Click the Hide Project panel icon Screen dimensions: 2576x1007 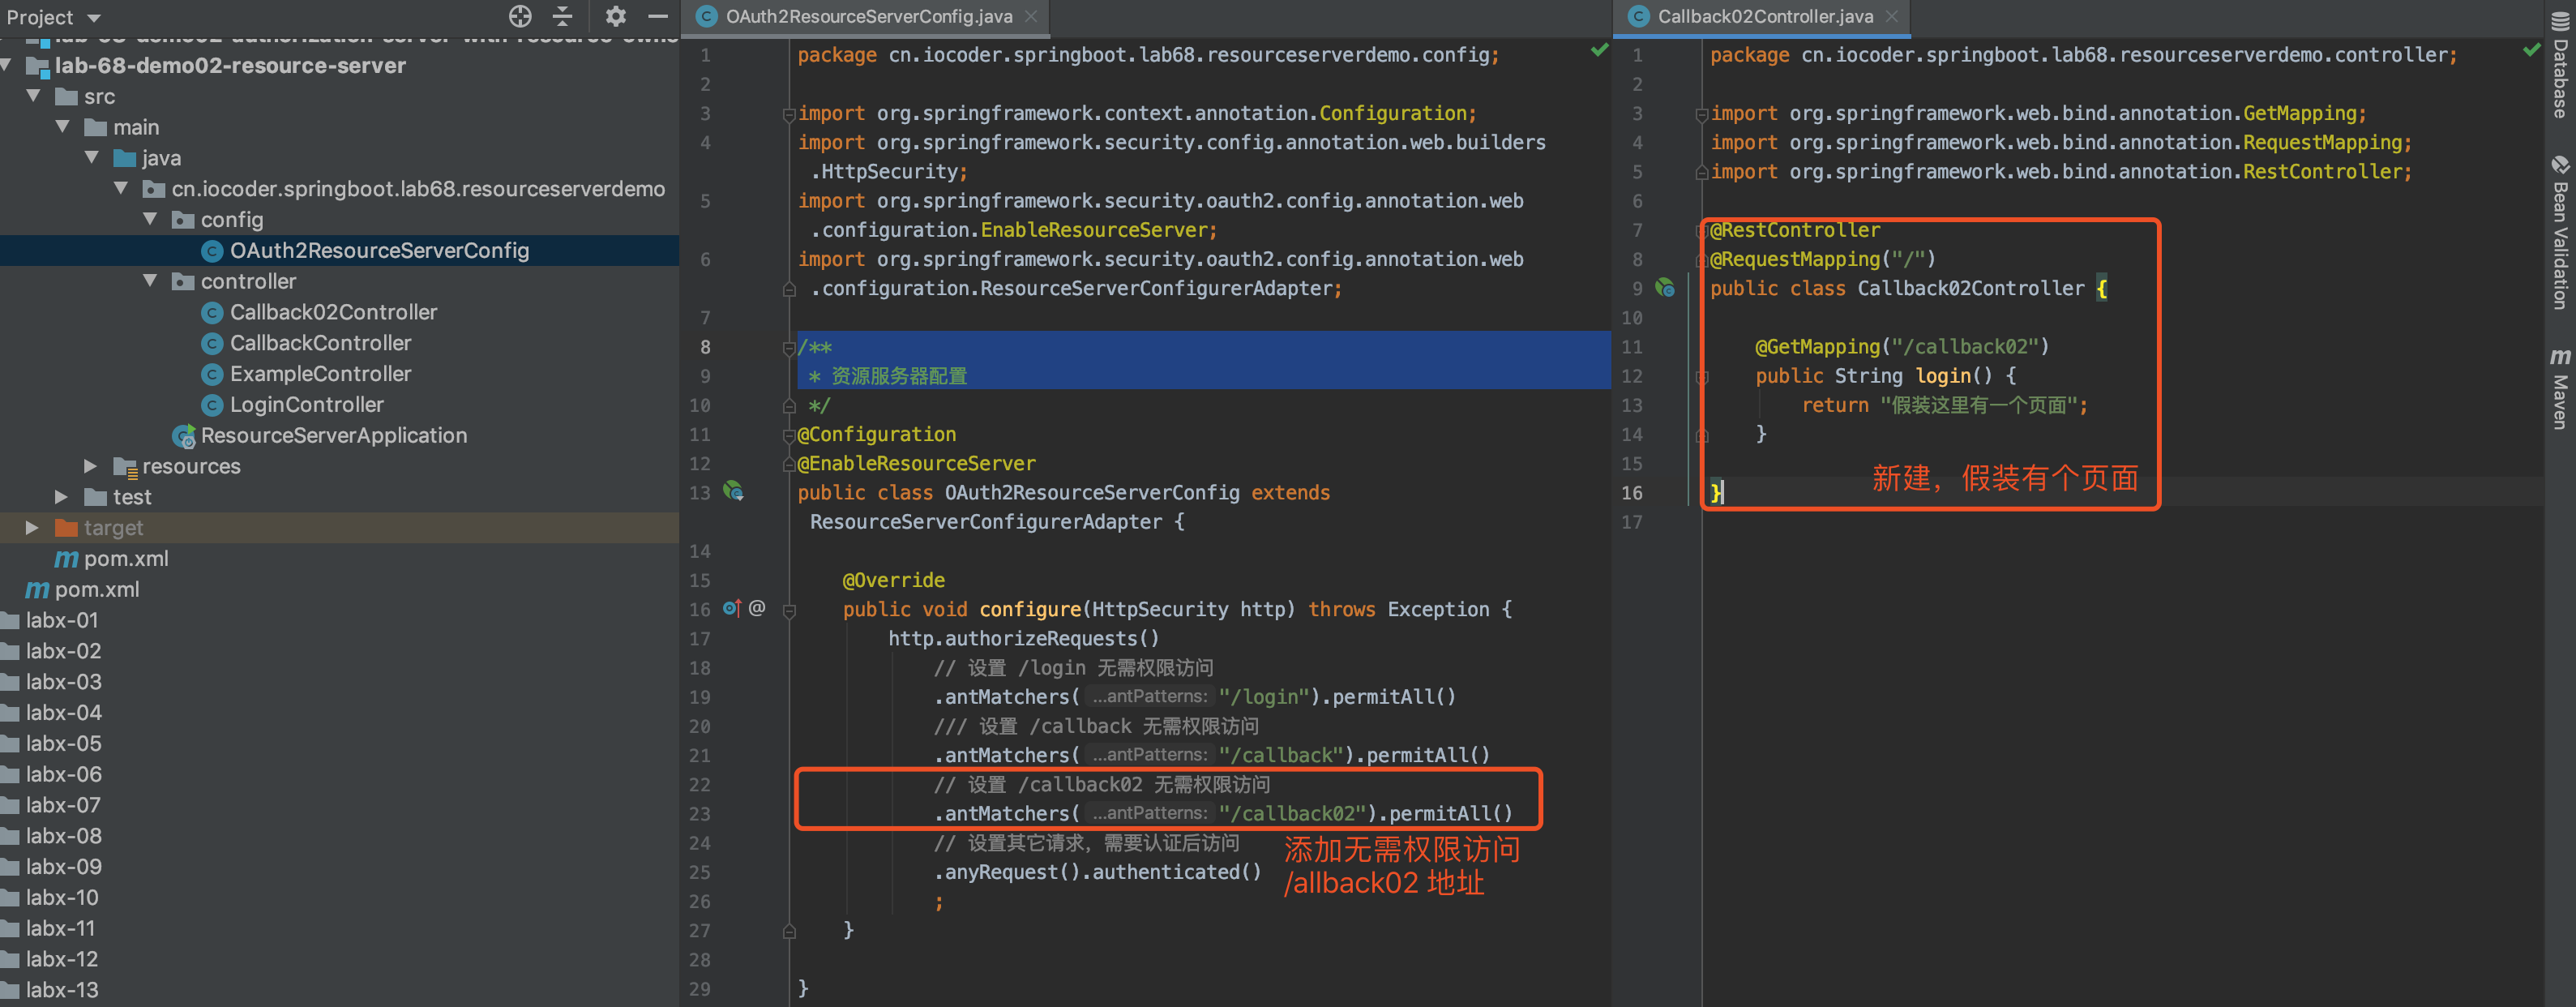pos(657,16)
